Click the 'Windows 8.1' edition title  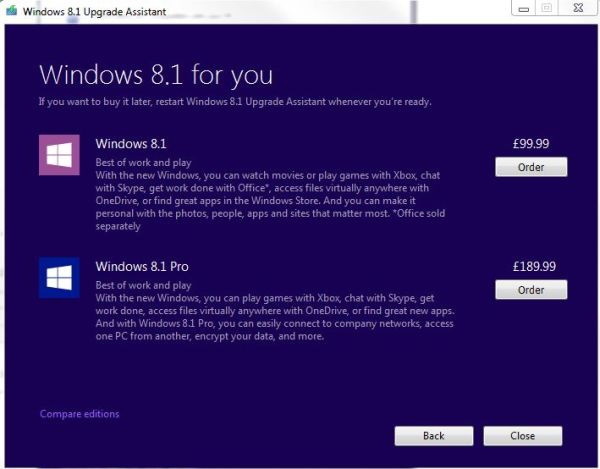point(131,144)
